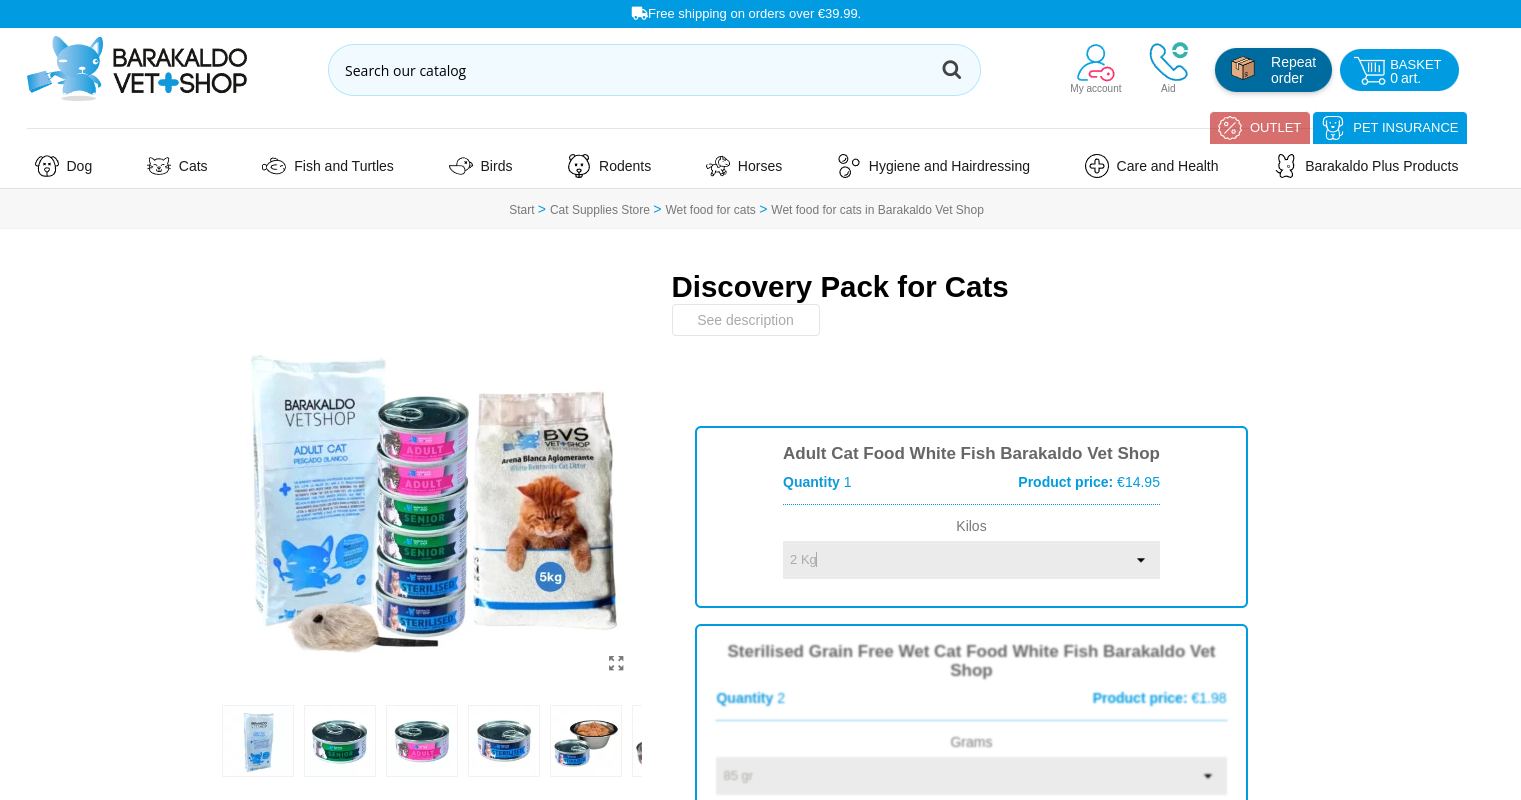
Task: Open the Kilos 2 Kg dropdown
Action: [x=971, y=560]
